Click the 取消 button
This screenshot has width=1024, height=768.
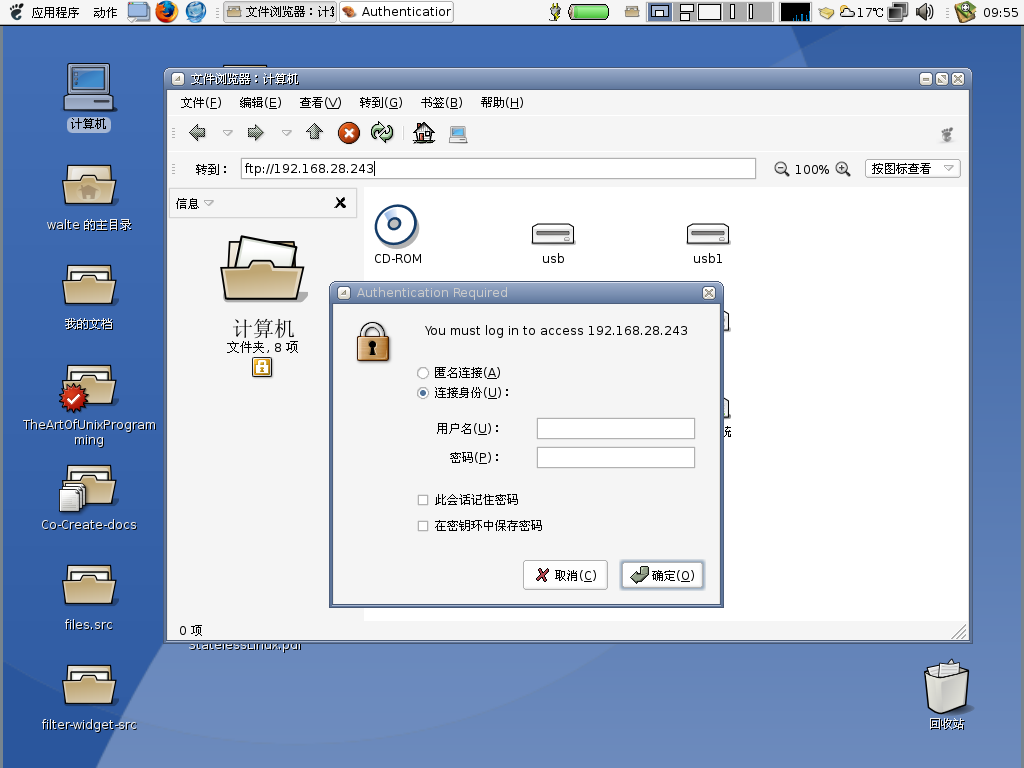565,575
